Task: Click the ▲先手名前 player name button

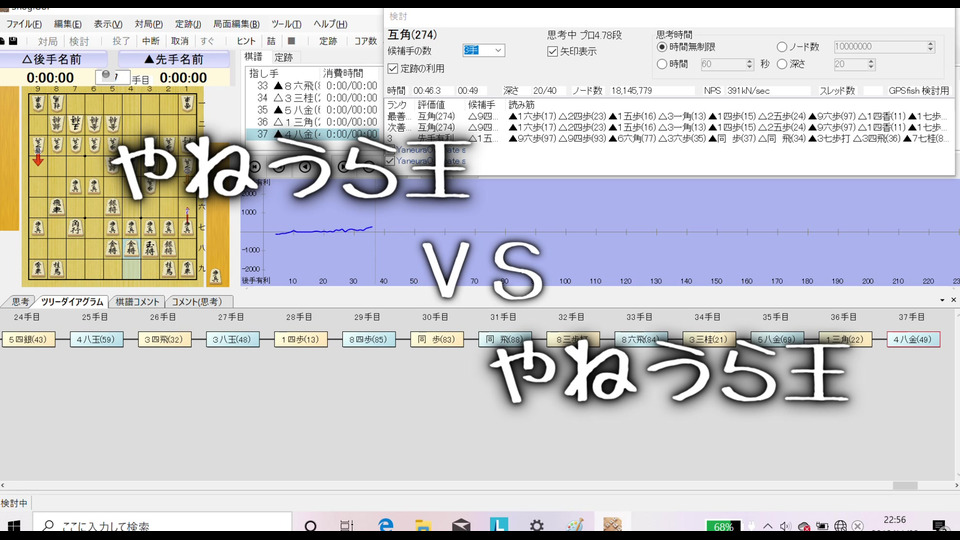Action: [174, 59]
